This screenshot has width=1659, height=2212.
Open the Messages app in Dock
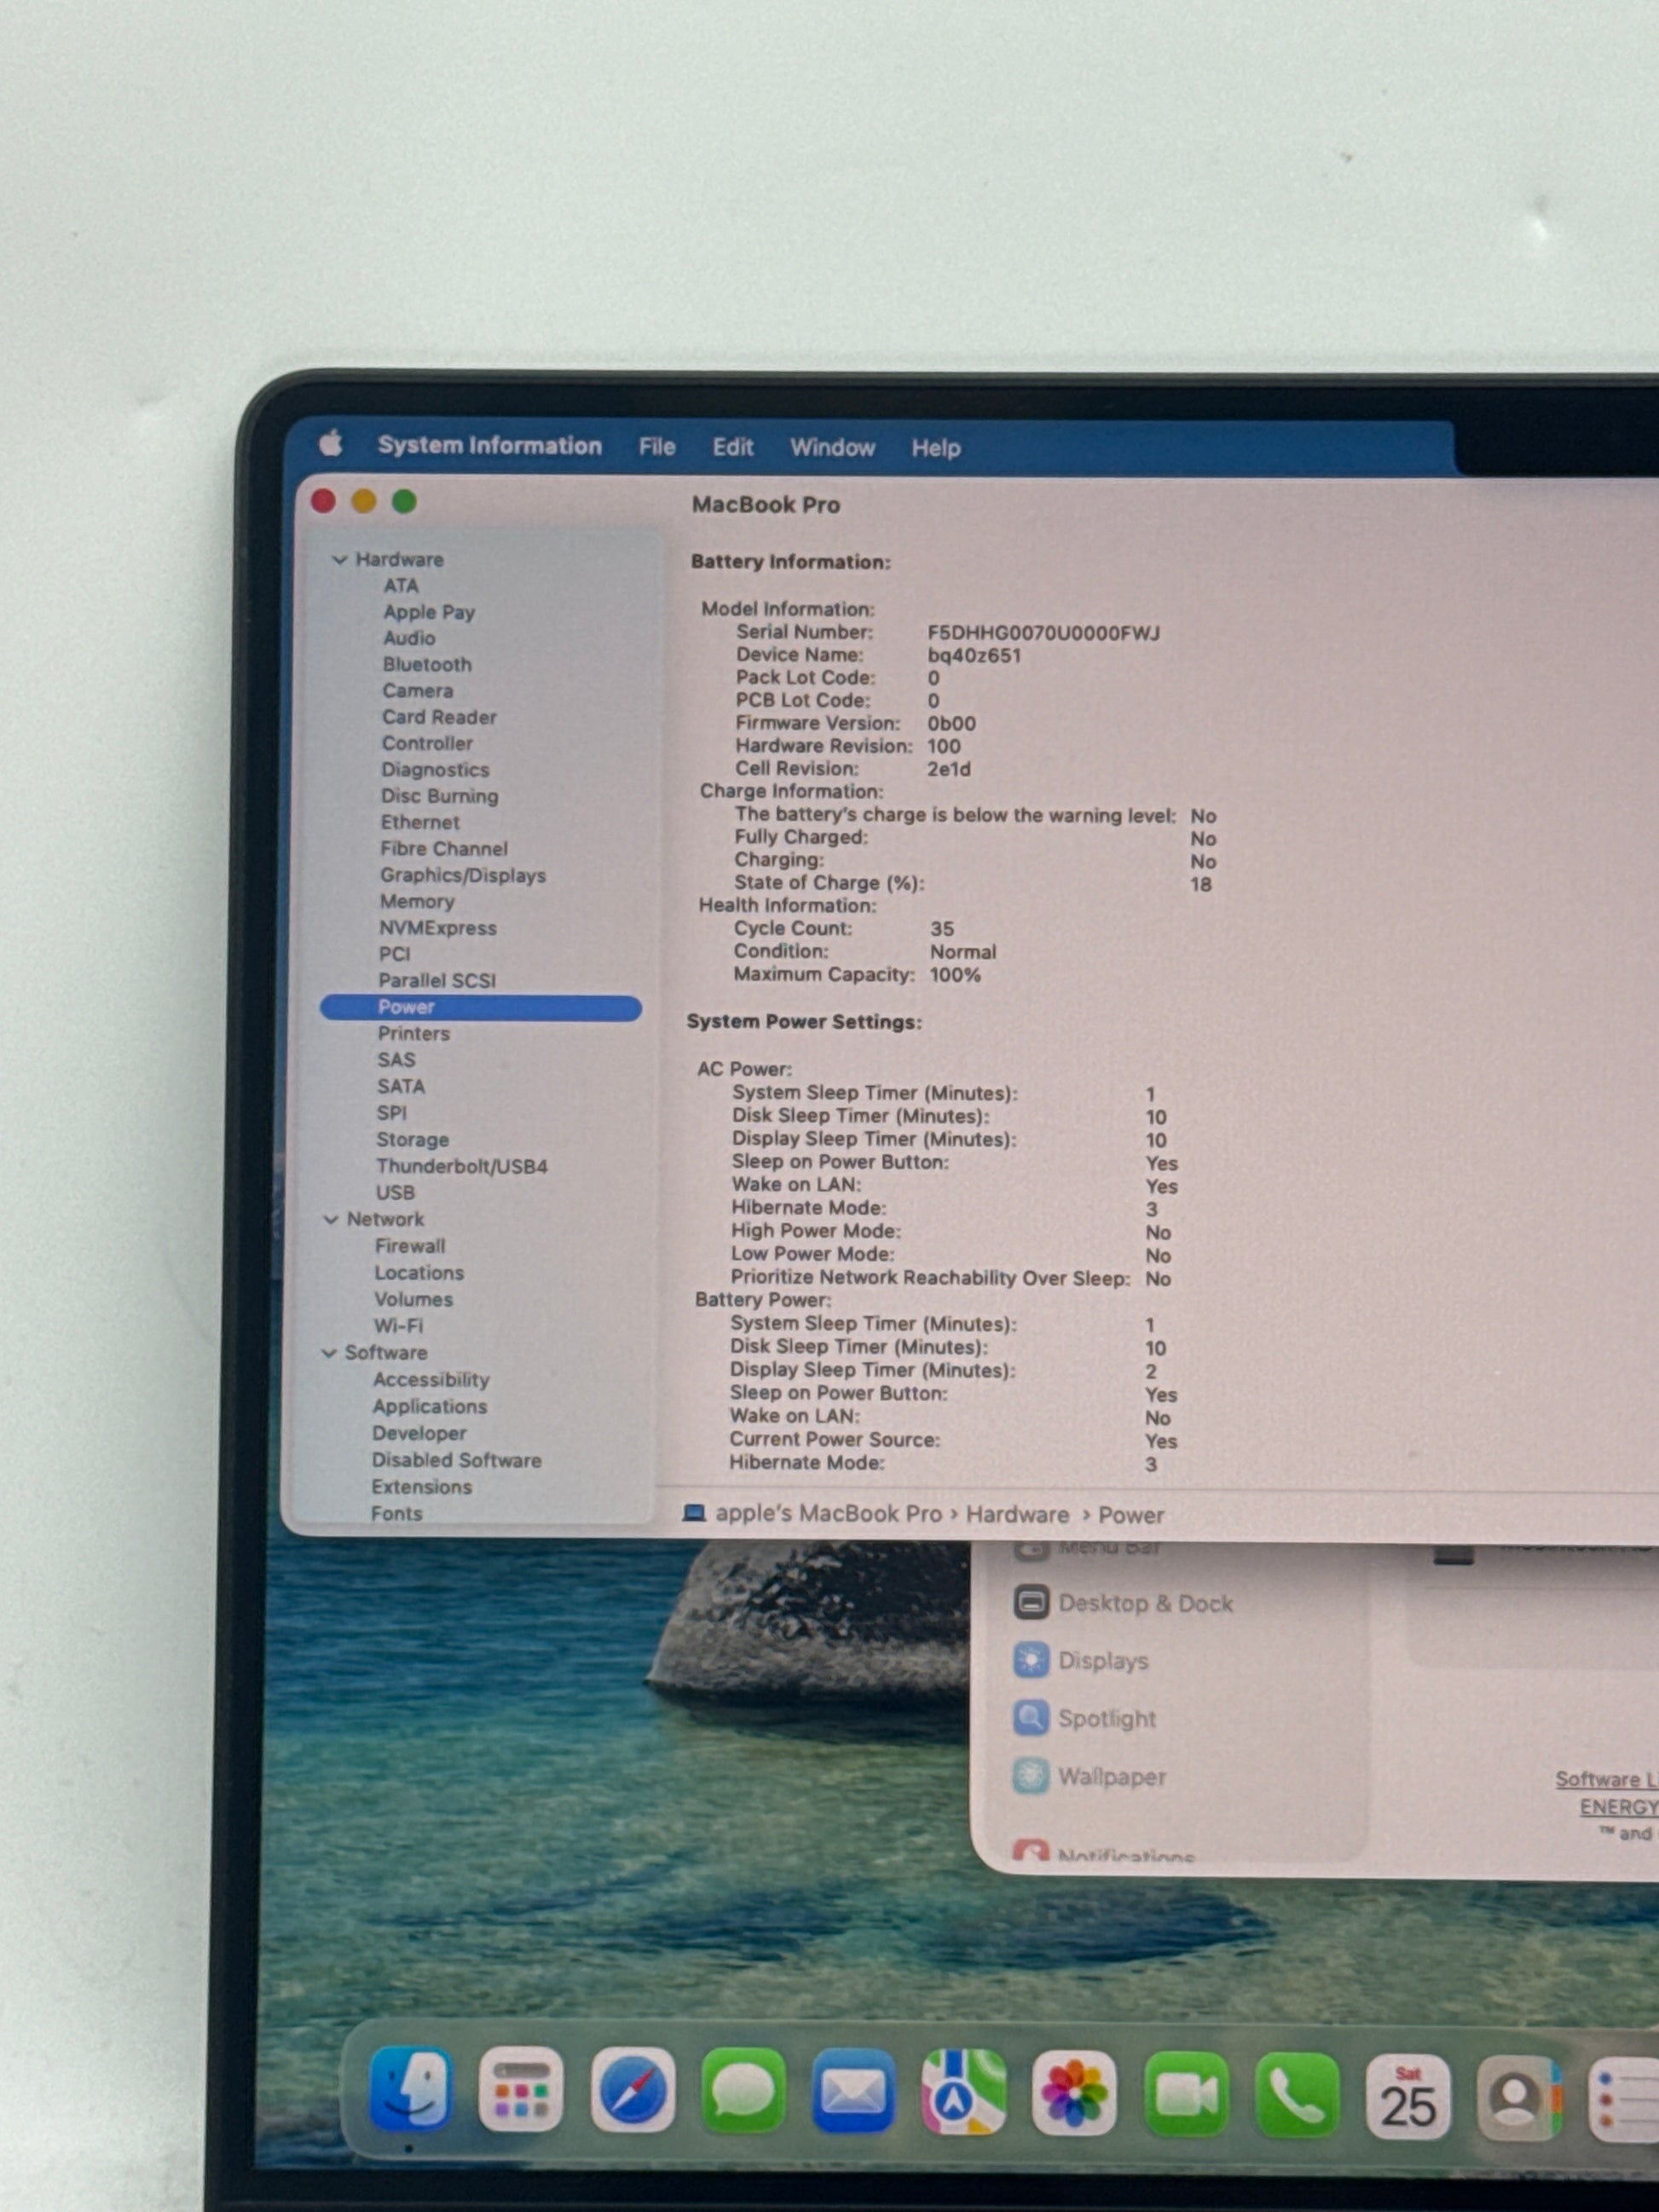tap(743, 2092)
